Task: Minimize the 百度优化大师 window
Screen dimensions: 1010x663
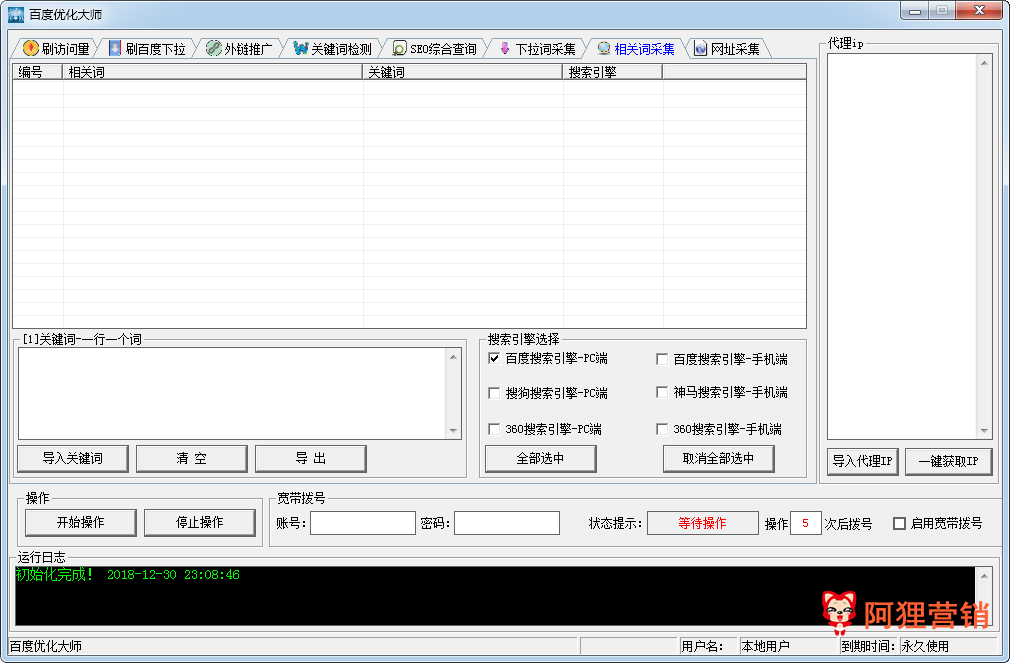Action: (x=915, y=11)
